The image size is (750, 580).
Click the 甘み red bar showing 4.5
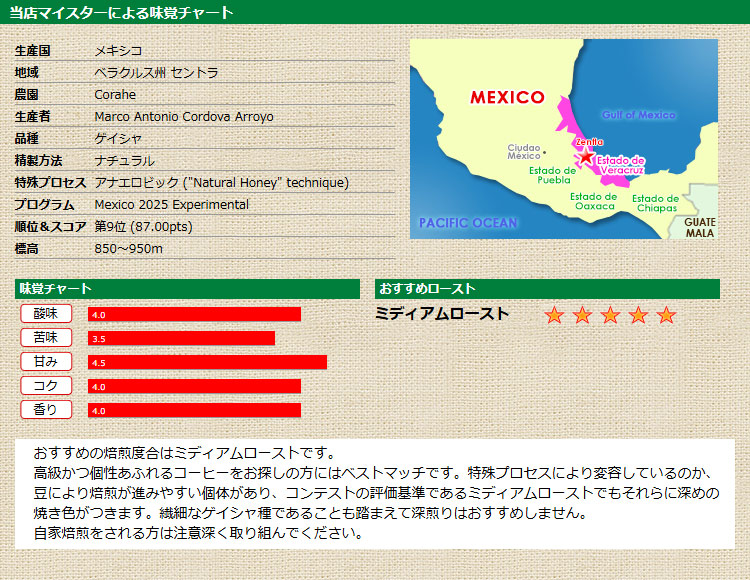coord(207,362)
